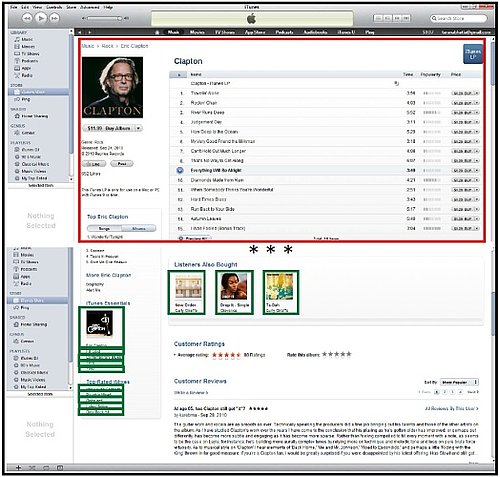
Task: Open the File menu
Action: (x=14, y=7)
